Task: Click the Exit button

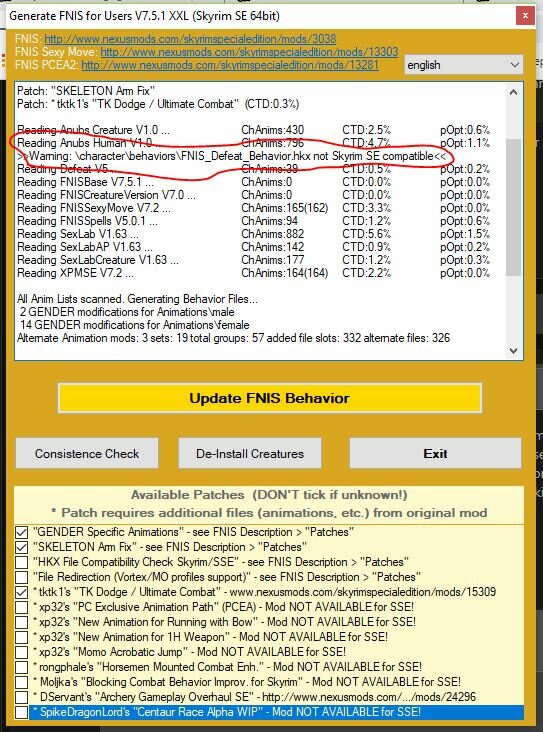Action: [x=435, y=453]
